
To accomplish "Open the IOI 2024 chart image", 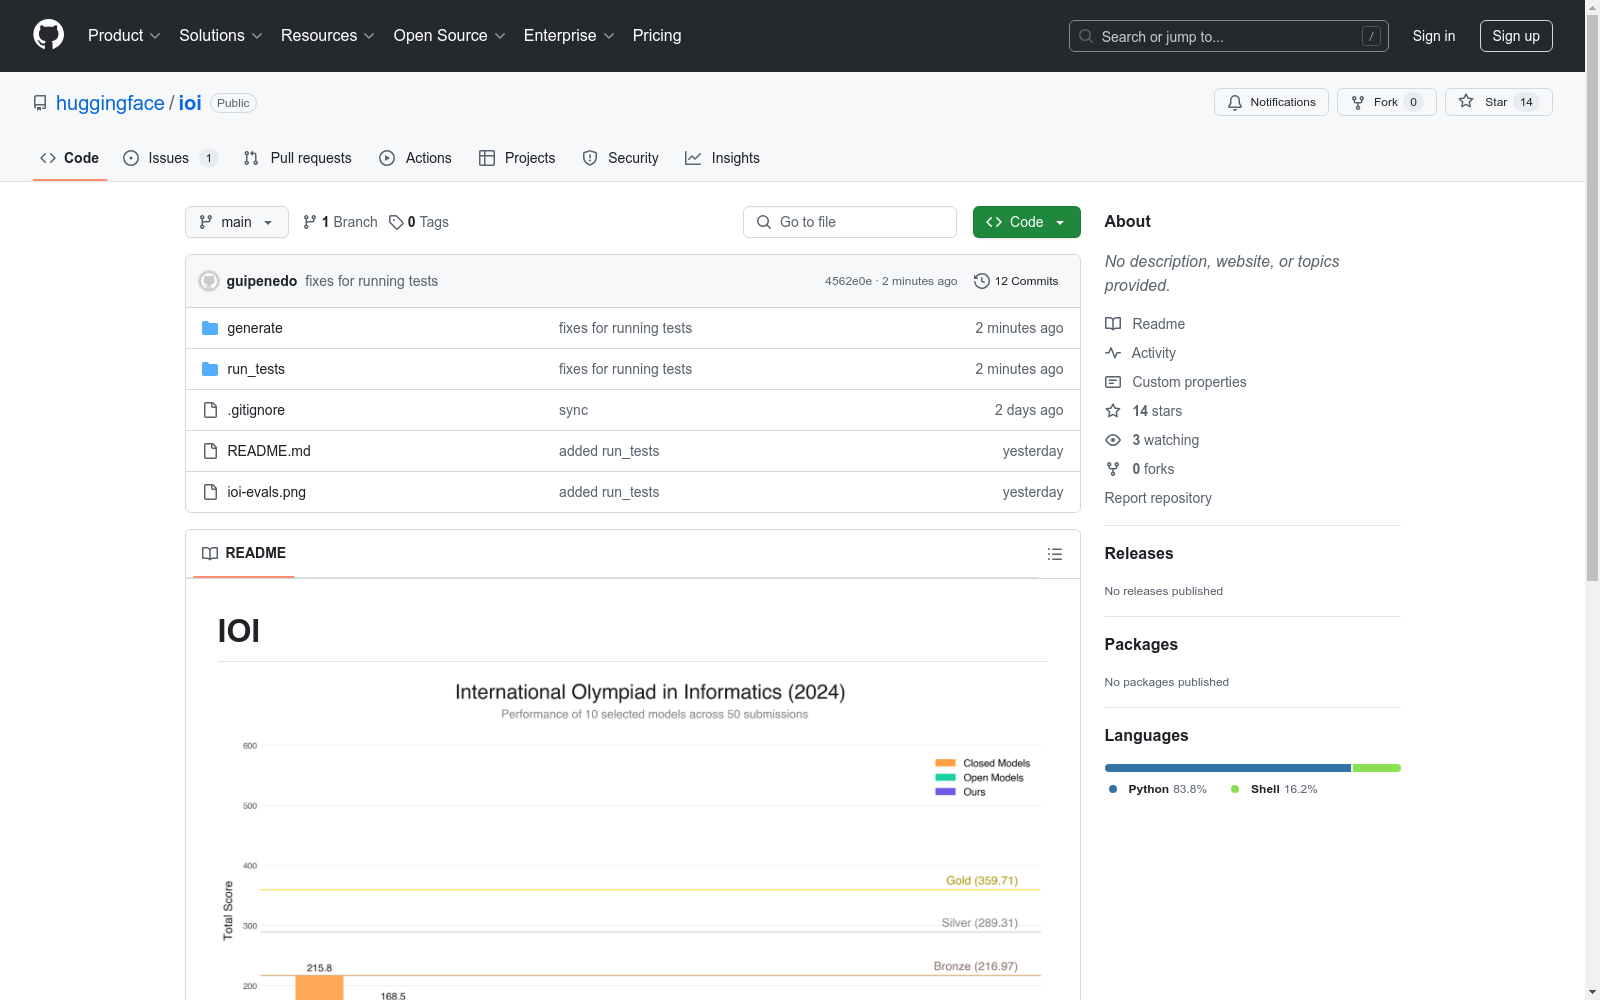I will point(633,838).
